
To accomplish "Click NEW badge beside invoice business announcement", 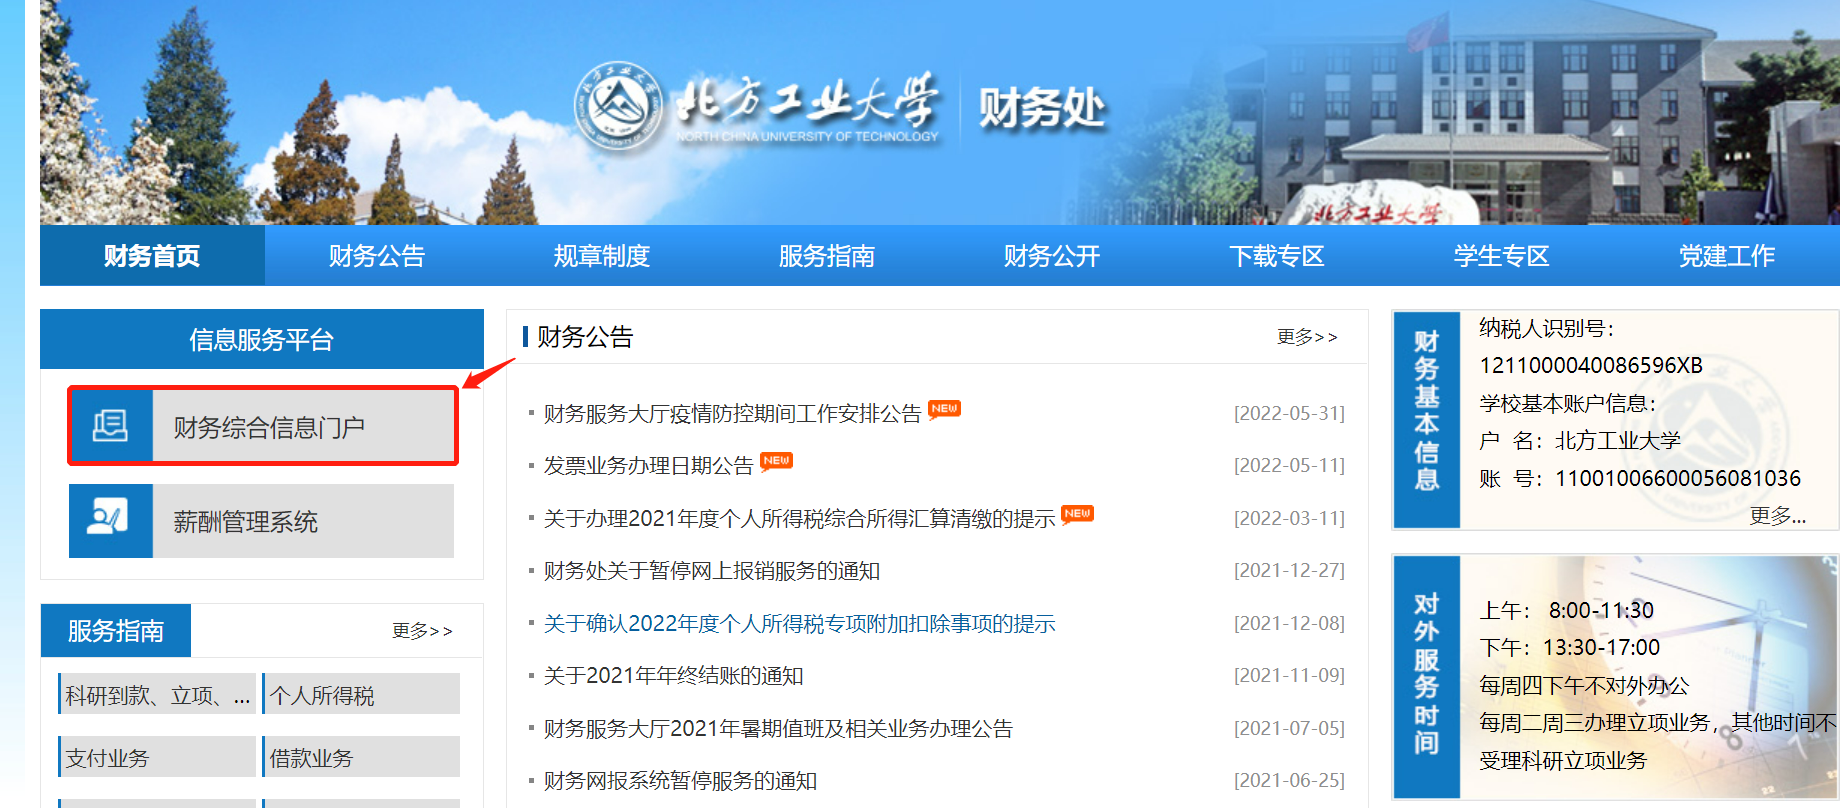I will pyautogui.click(x=776, y=461).
